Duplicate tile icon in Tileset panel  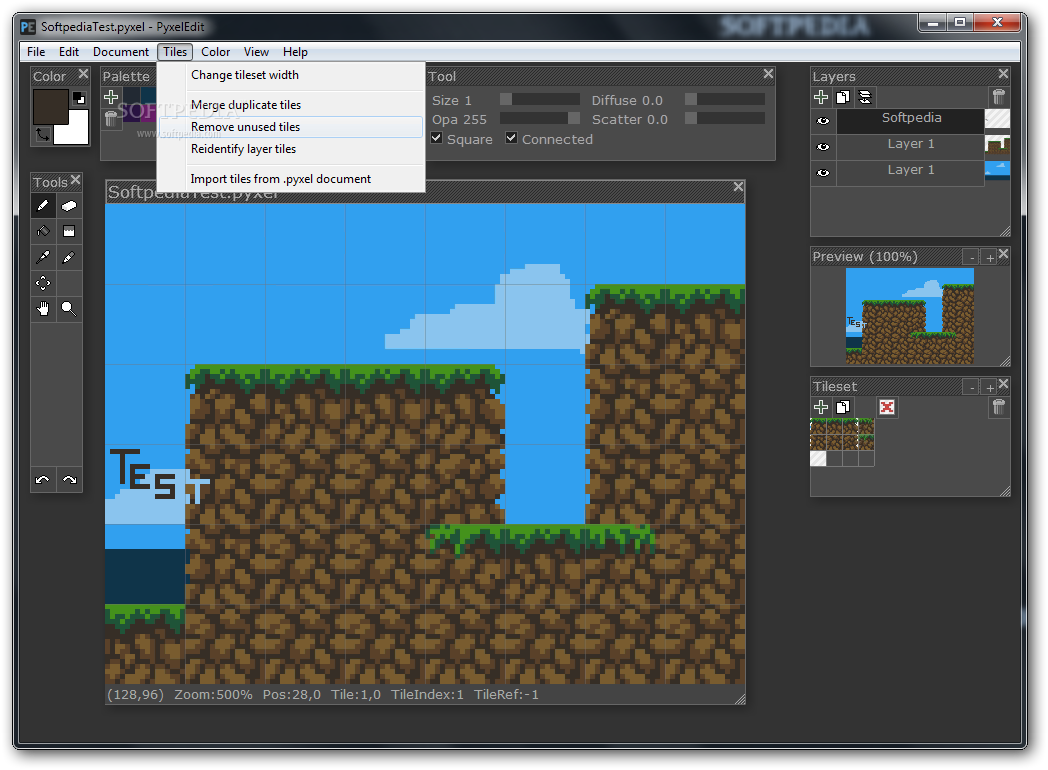(x=843, y=407)
